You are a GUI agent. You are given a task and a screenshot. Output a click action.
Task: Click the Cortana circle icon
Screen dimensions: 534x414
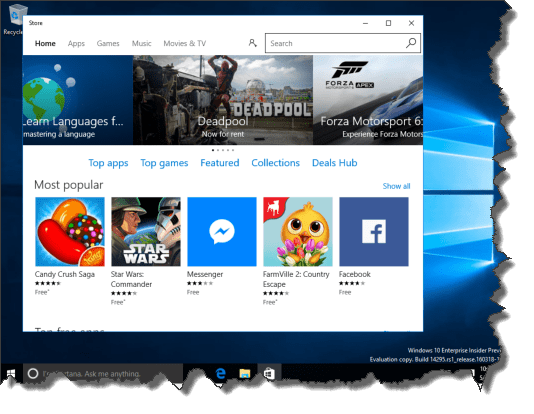33,373
